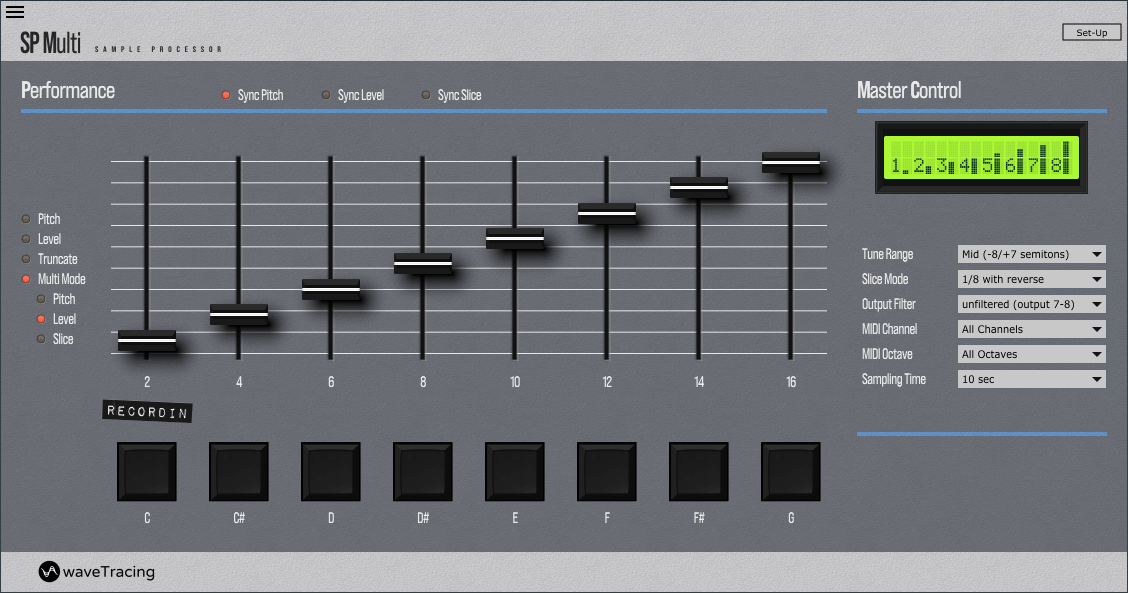Expand the Slice Mode dropdown
This screenshot has height=593, width=1128.
click(x=1031, y=279)
